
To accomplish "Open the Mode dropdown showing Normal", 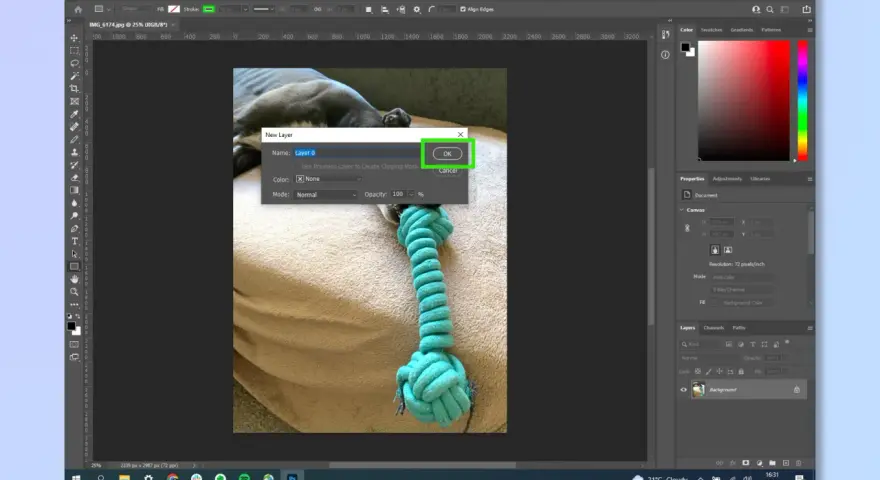I will (x=326, y=195).
